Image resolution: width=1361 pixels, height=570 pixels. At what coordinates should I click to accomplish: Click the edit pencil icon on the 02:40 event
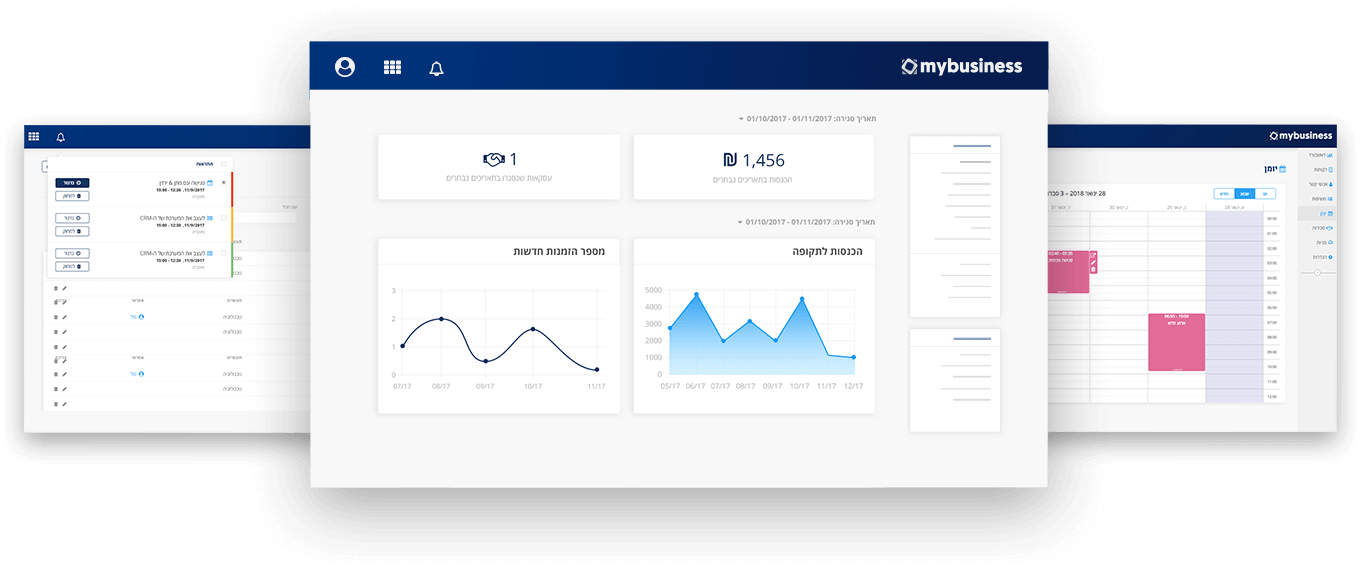(x=1093, y=262)
